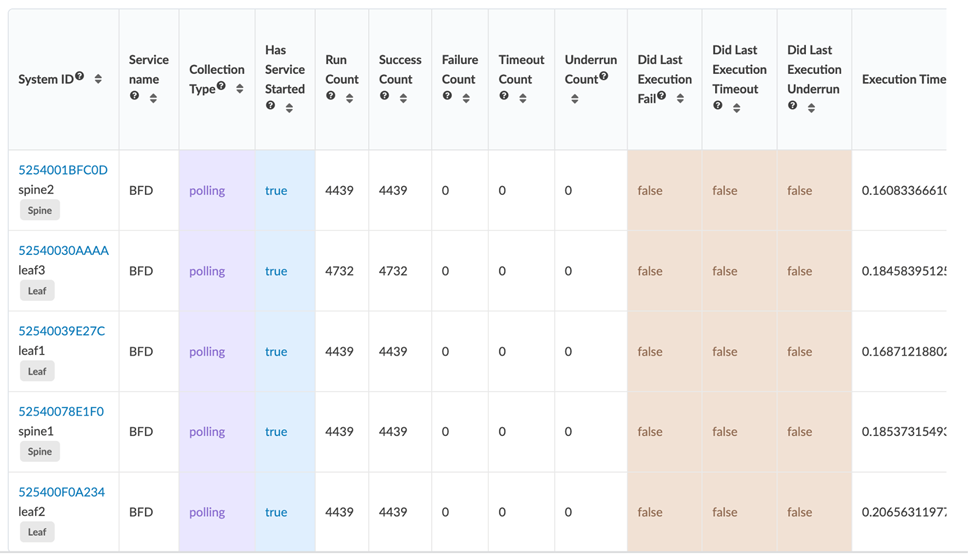This screenshot has width=975, height=558.
Task: Sort rows by Run Count
Action: 349,98
